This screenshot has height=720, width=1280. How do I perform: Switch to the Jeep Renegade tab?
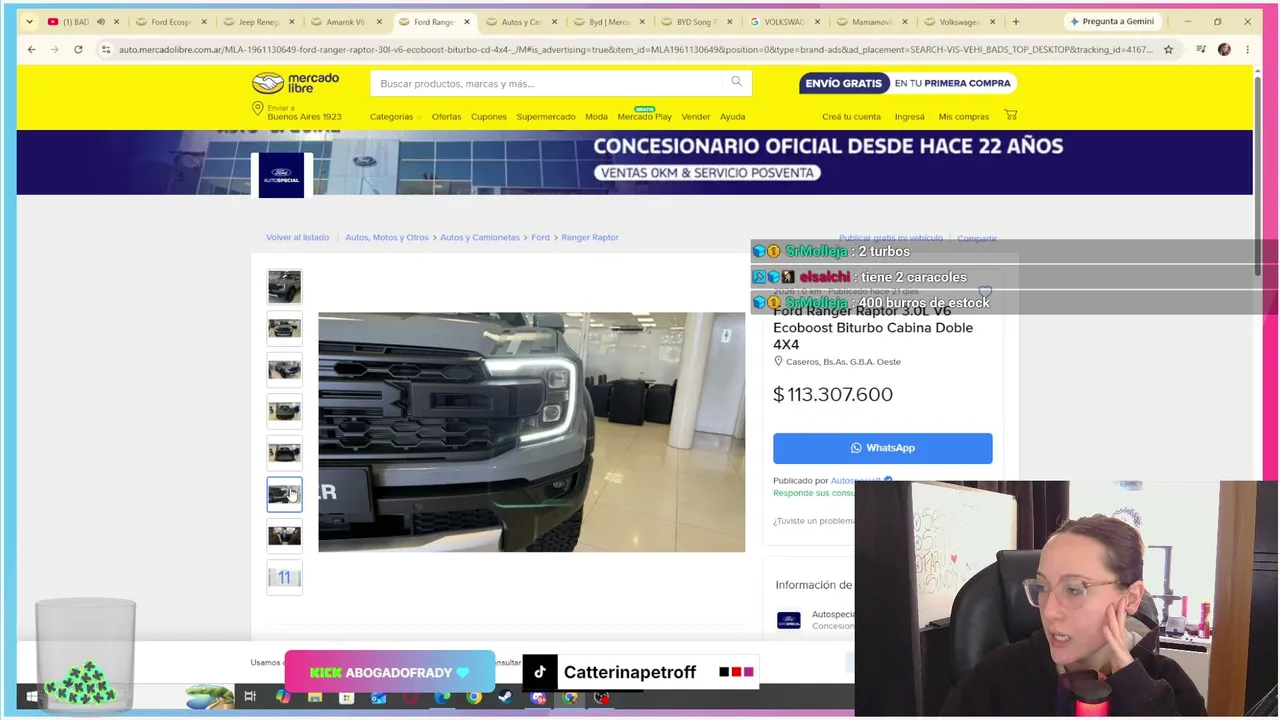(x=257, y=21)
